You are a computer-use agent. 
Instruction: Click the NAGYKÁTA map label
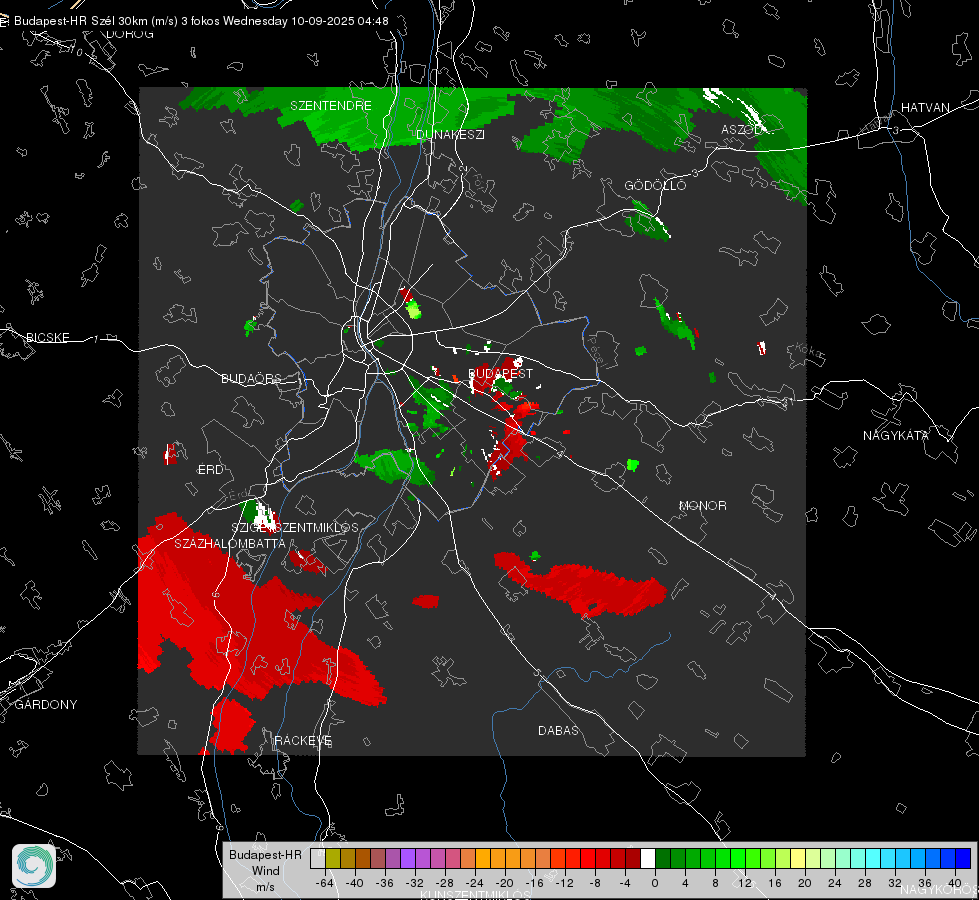point(895,435)
